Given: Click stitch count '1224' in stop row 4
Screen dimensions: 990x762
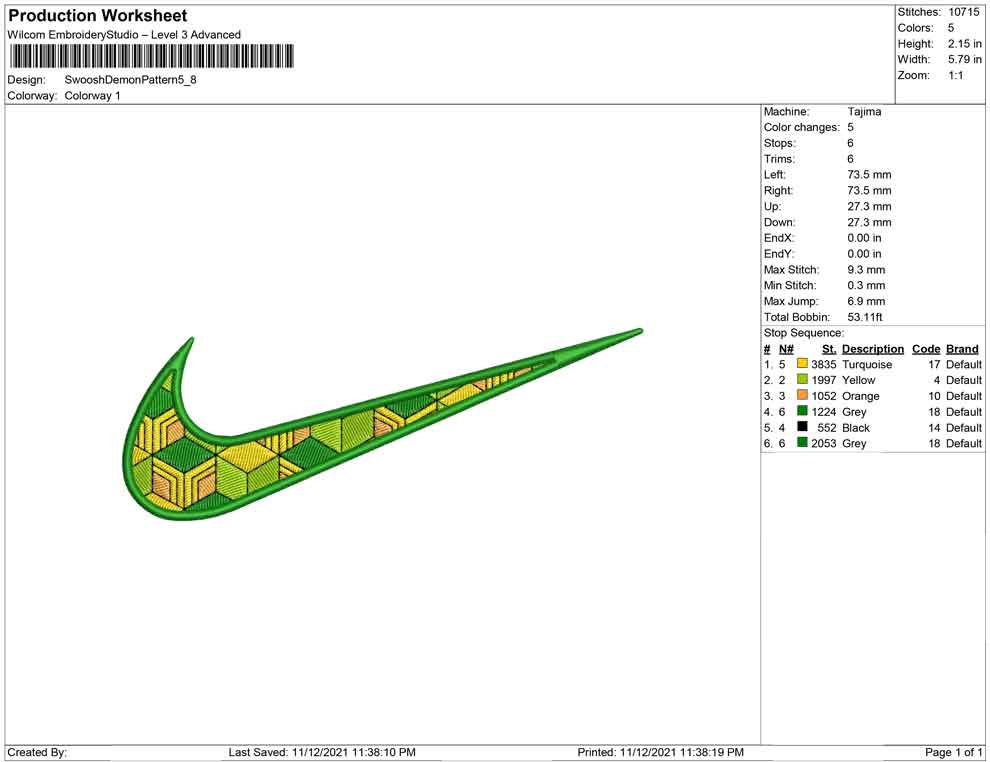Looking at the screenshot, I should 823,412.
